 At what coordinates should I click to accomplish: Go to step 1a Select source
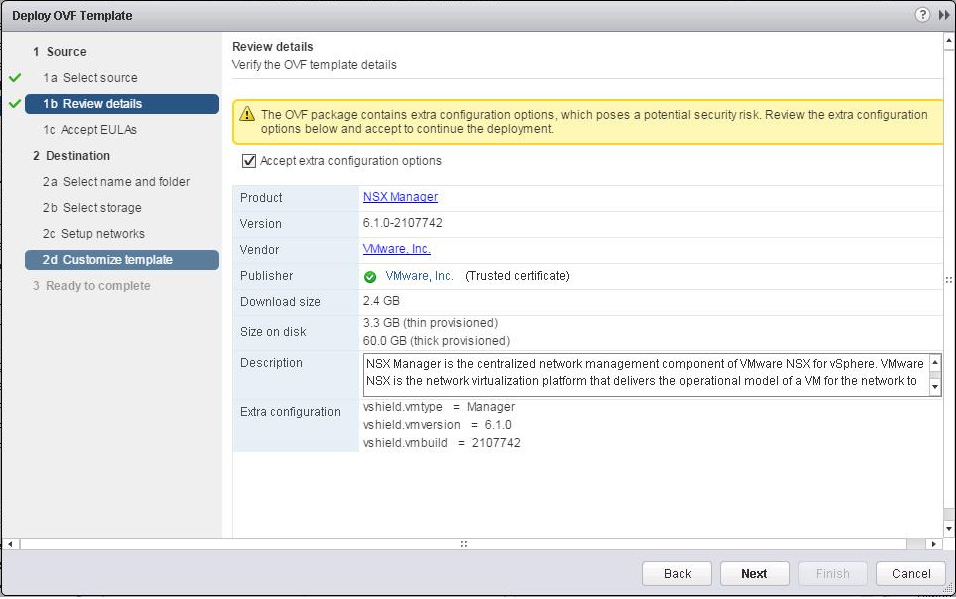[x=90, y=77]
